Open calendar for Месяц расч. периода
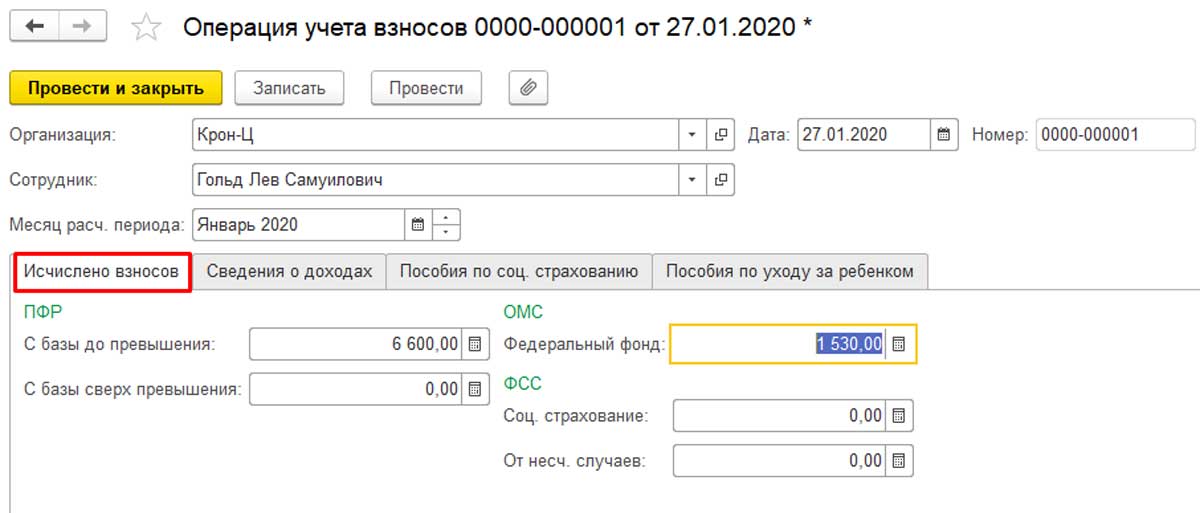 (418, 225)
